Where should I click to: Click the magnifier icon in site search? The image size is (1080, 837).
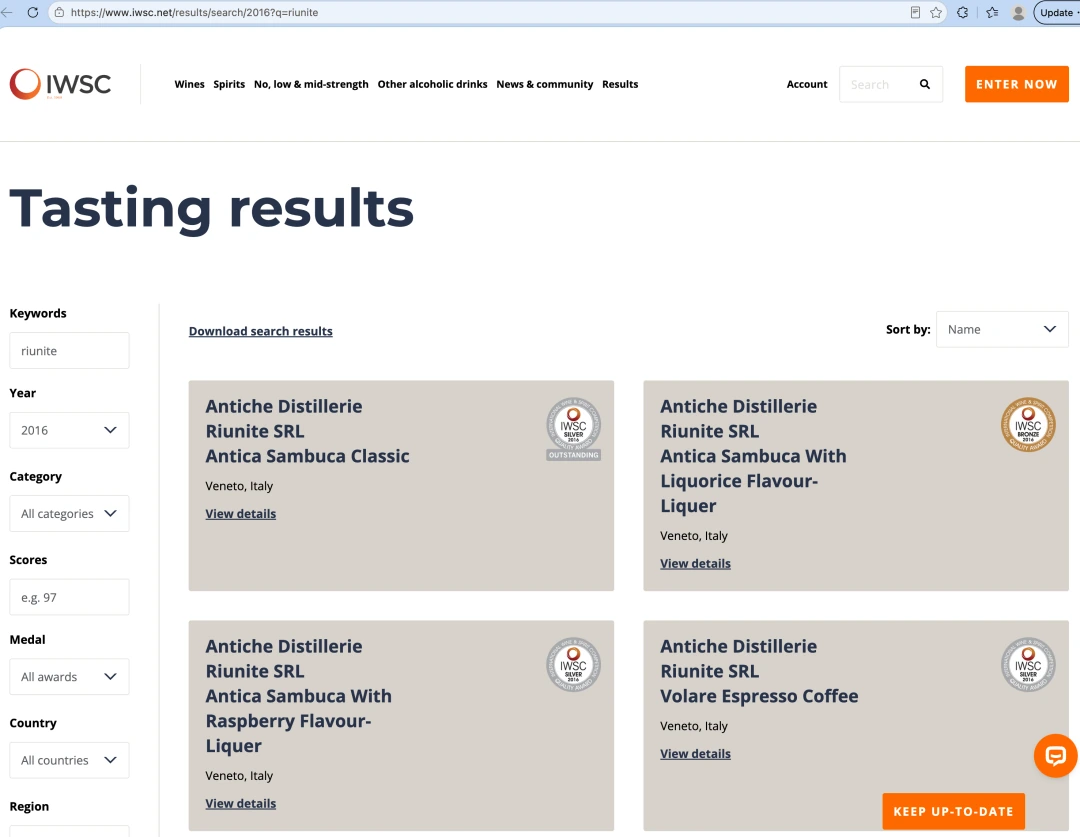925,84
